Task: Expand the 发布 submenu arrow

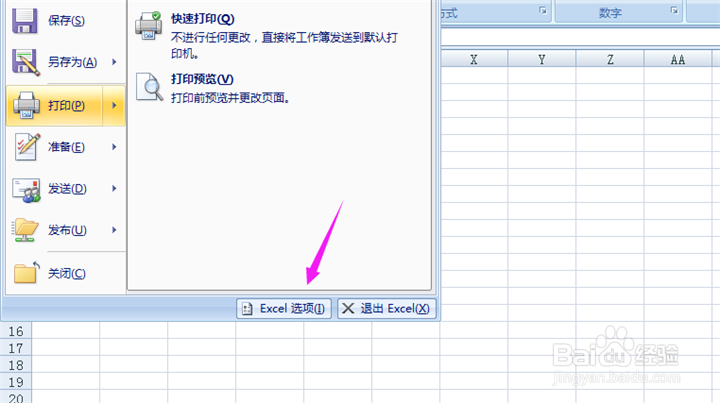Action: tap(114, 230)
